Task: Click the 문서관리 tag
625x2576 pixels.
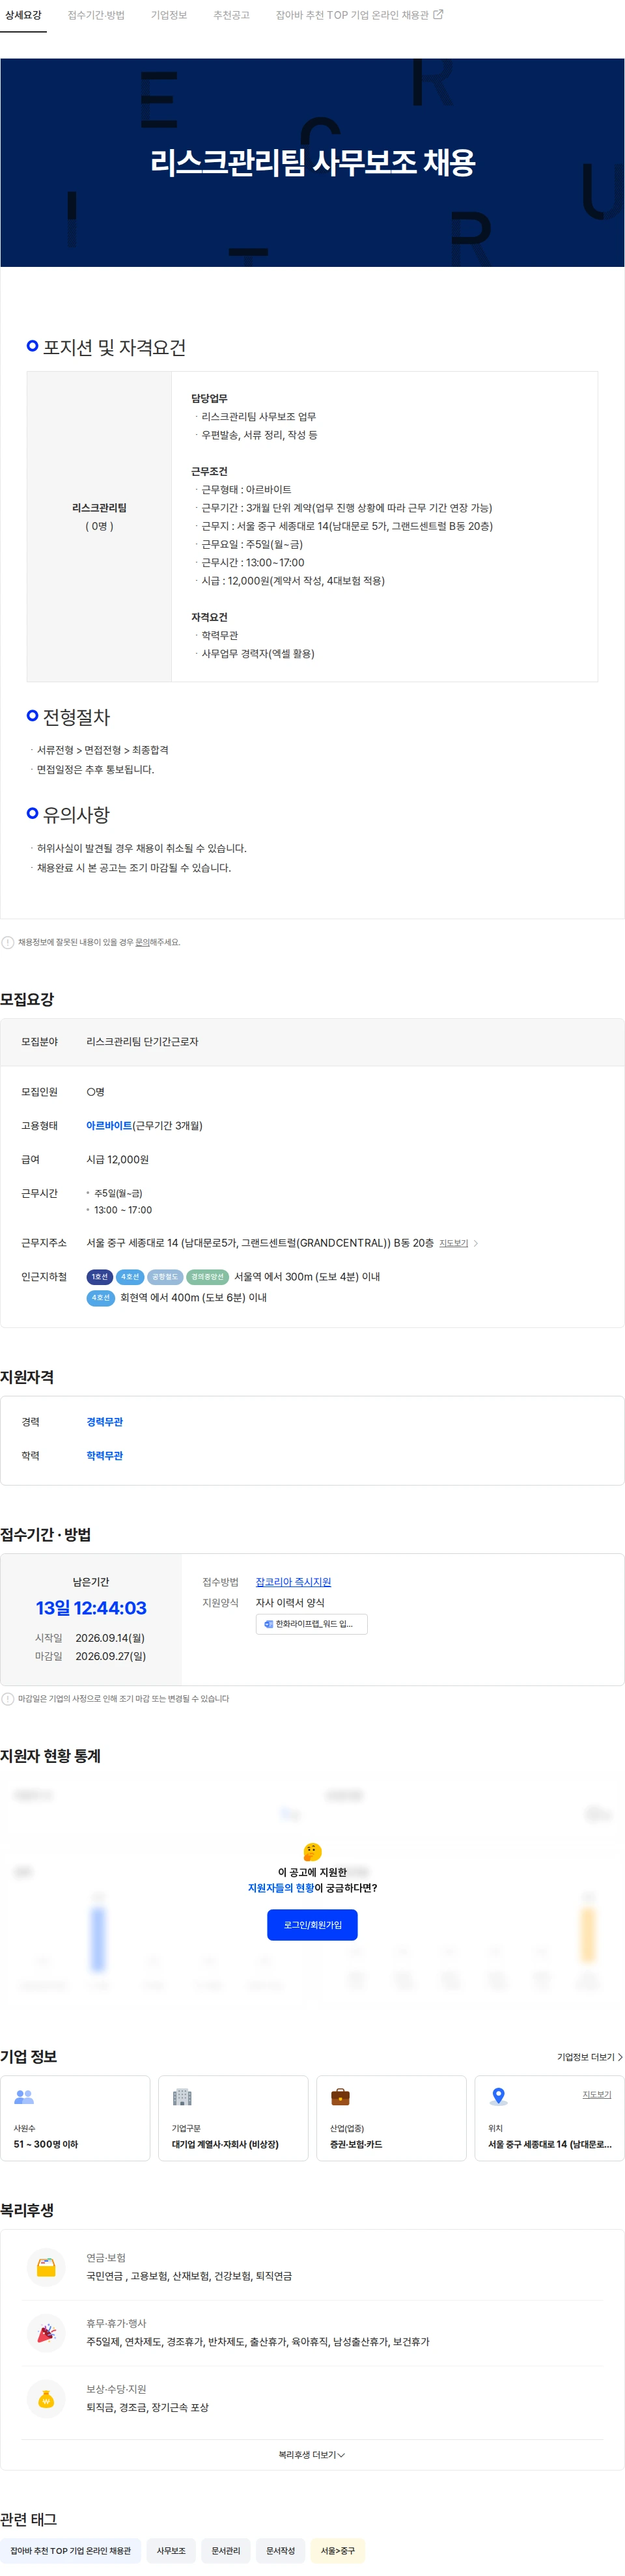Action: tap(226, 2551)
